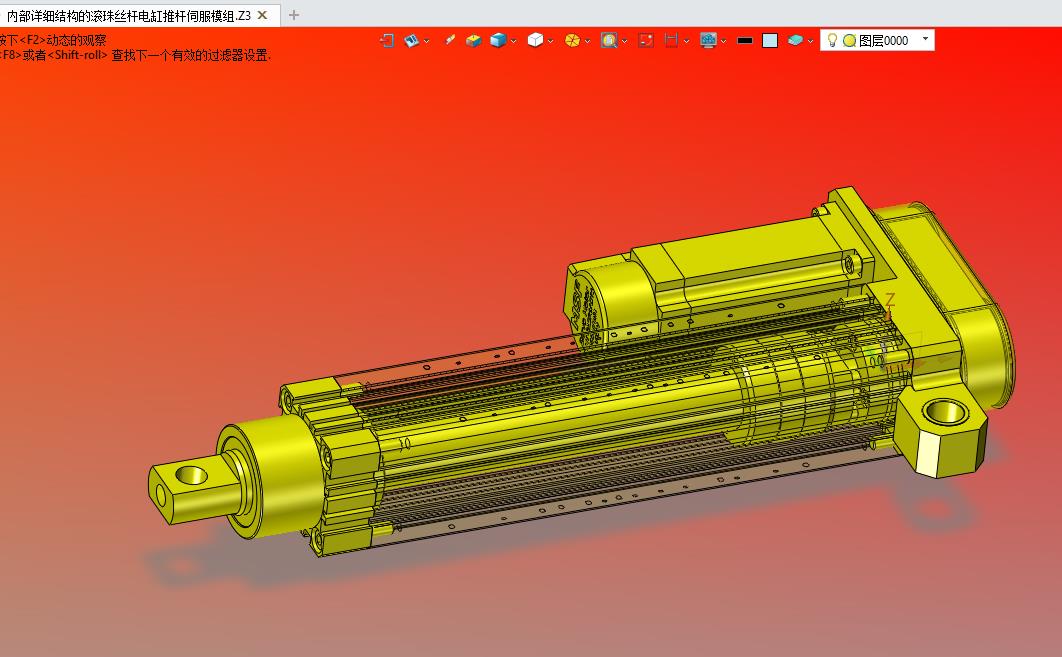Click the 'F2 动态的观察' hint text

point(54,40)
